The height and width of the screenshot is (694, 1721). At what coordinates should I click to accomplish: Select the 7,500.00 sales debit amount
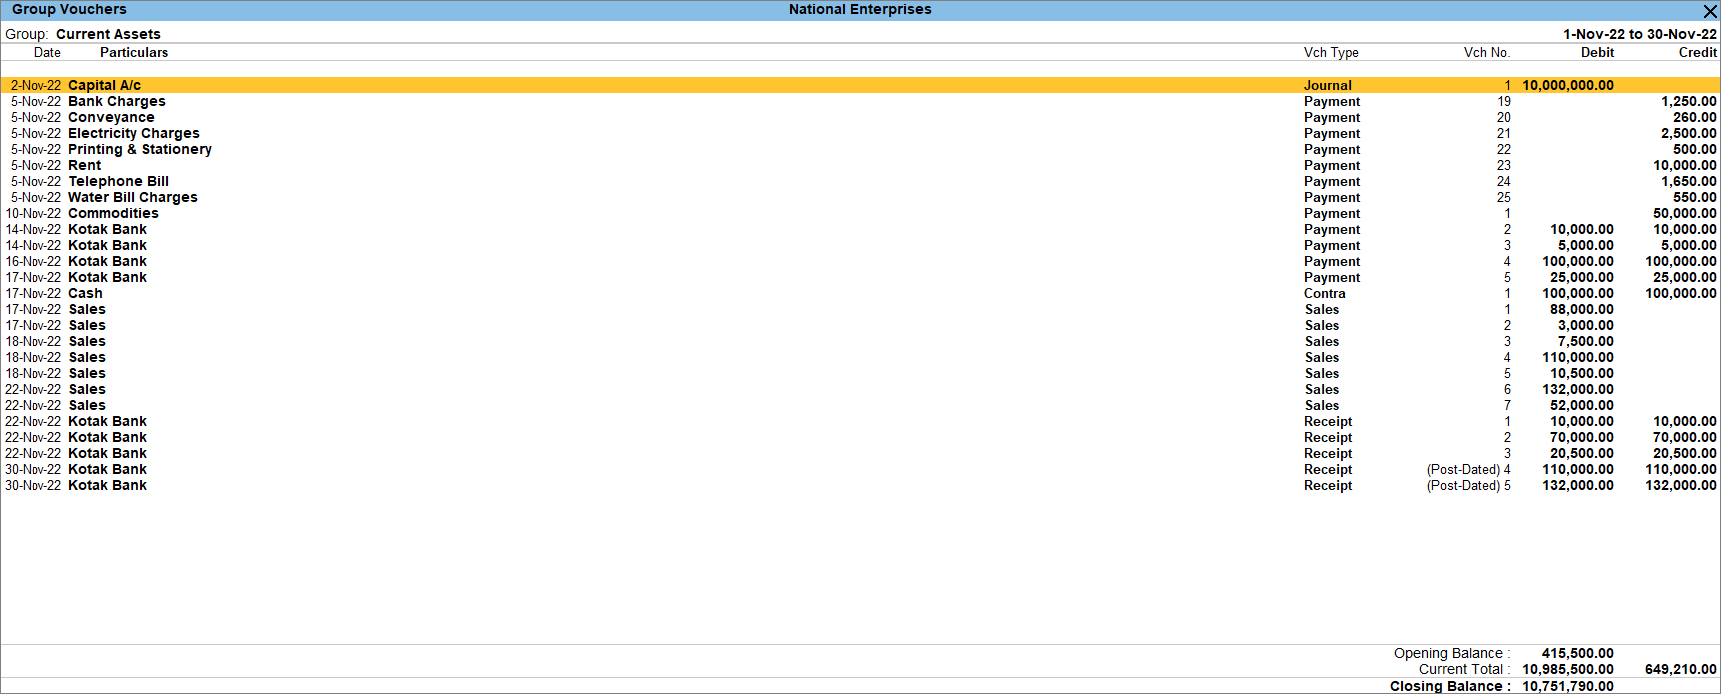pos(1586,341)
